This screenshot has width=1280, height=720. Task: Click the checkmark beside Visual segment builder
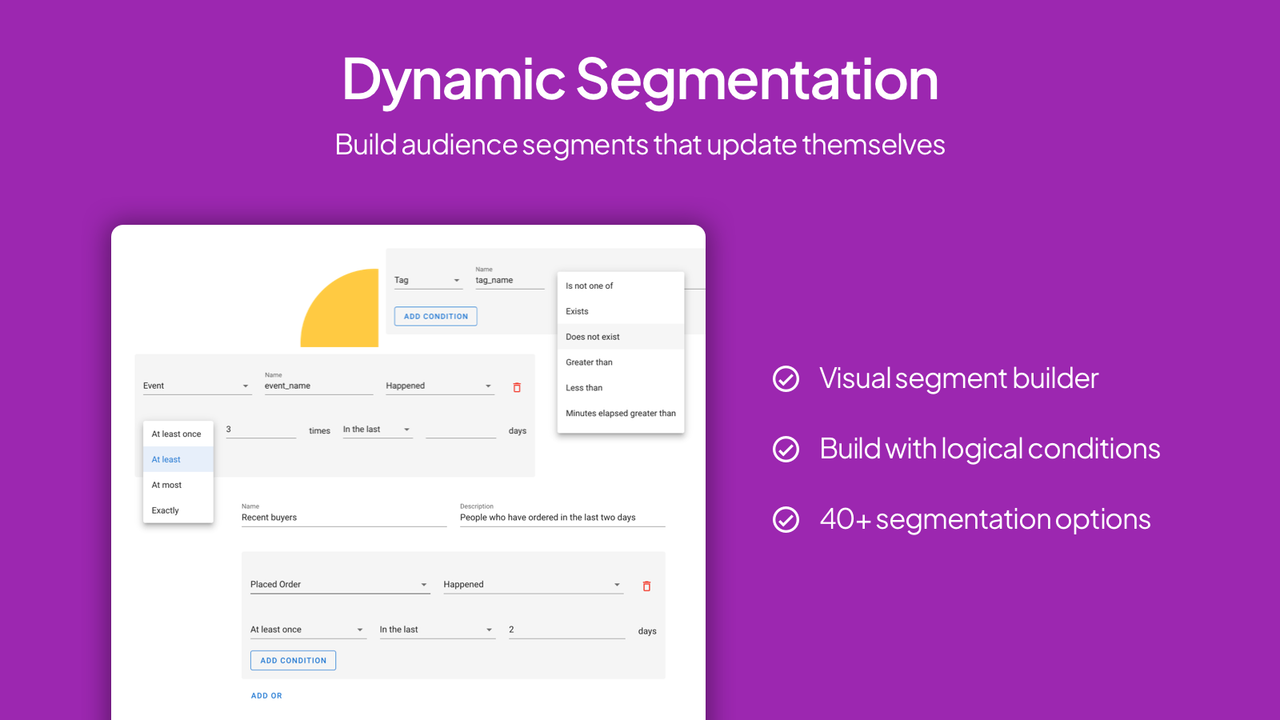(786, 379)
